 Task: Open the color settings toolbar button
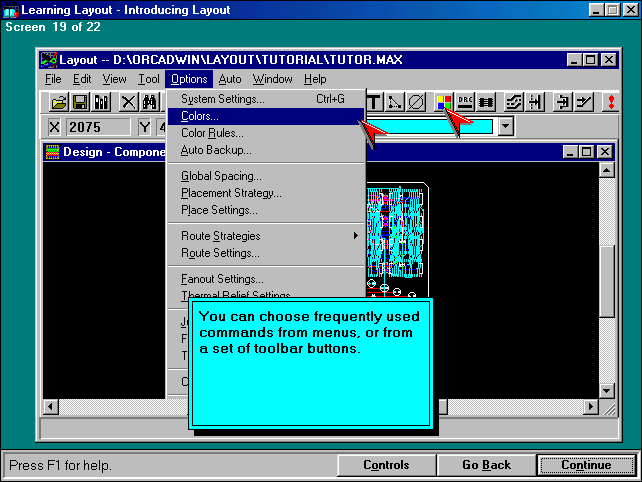(445, 102)
